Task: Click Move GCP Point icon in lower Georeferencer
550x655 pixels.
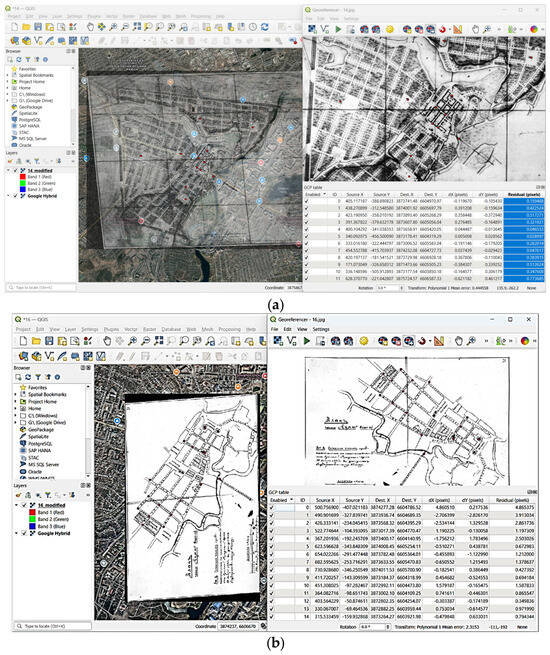Action: point(409,341)
